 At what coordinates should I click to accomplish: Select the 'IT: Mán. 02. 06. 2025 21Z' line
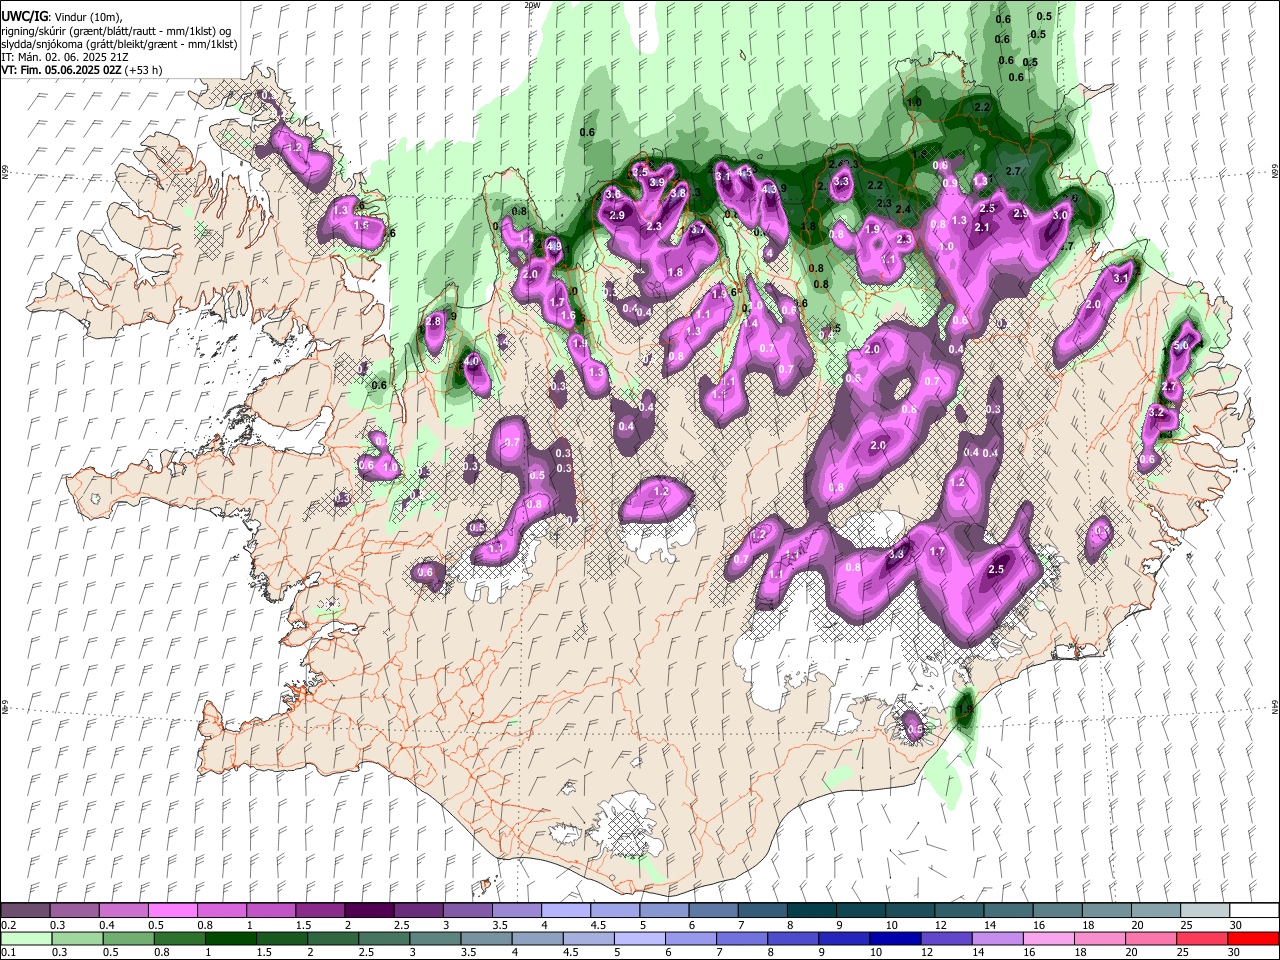[64, 57]
